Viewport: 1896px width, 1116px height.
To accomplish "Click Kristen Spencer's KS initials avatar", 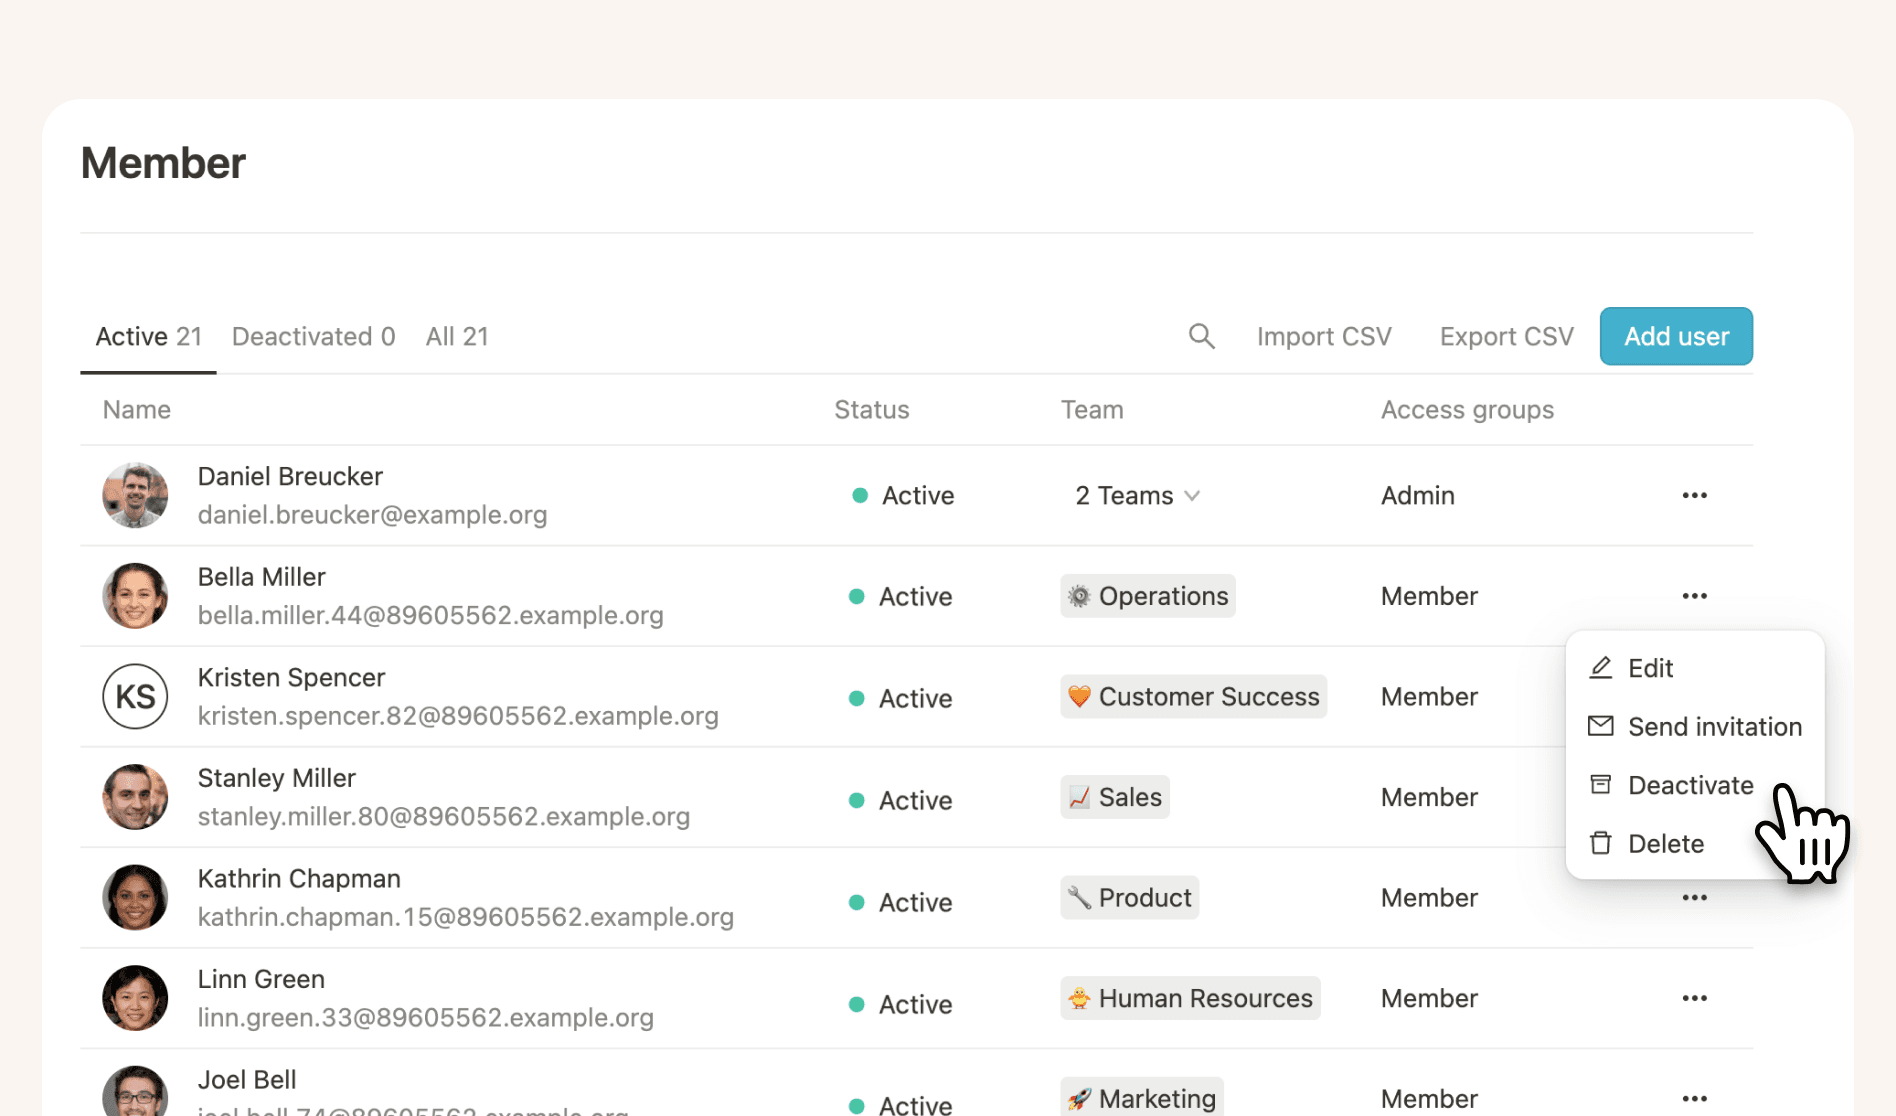I will click(x=135, y=697).
